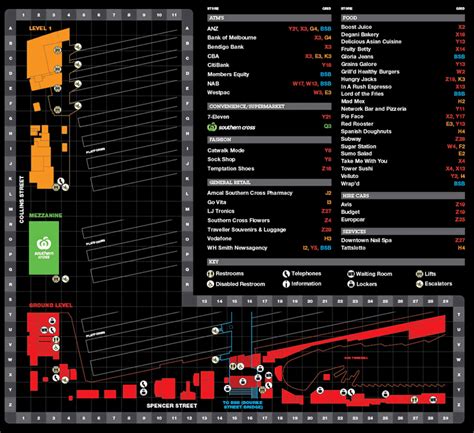
Task: Select the Hungry Jacks listing
Action: tap(403, 79)
